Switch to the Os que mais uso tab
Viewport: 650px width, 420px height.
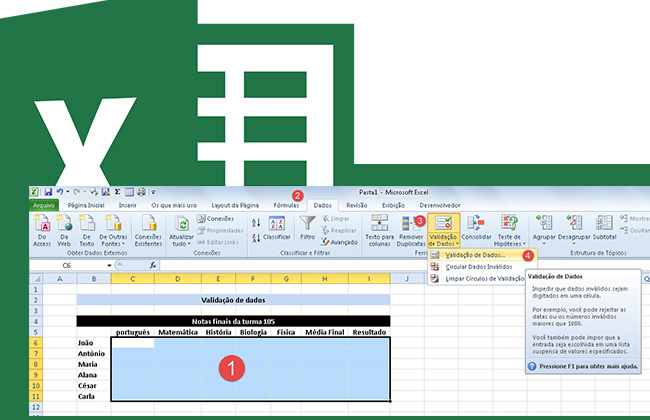click(174, 205)
